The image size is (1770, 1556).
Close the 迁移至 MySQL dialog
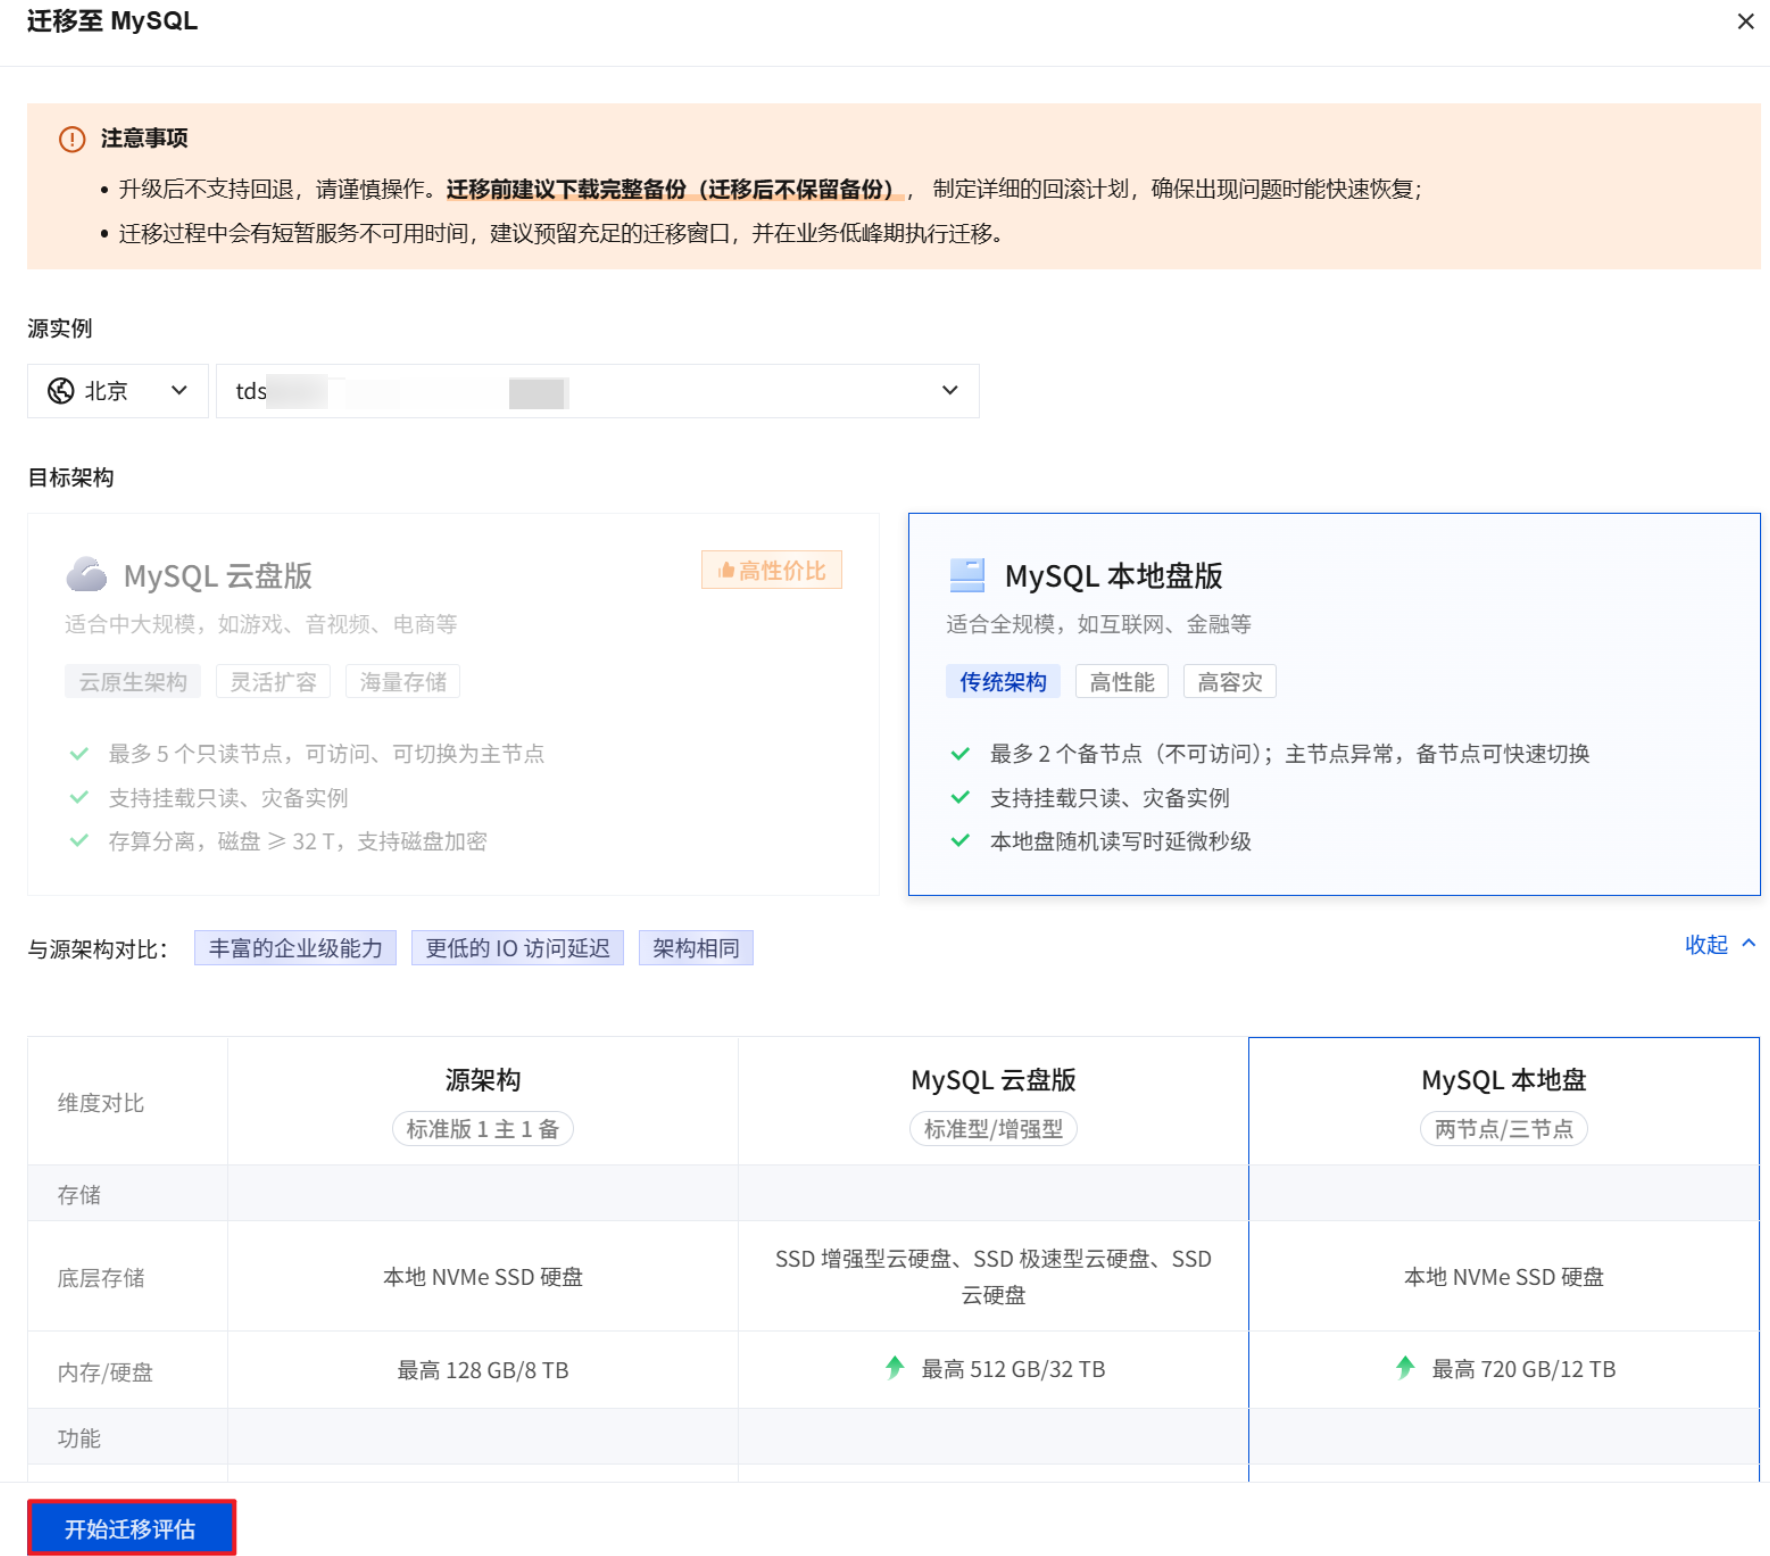tap(1745, 21)
